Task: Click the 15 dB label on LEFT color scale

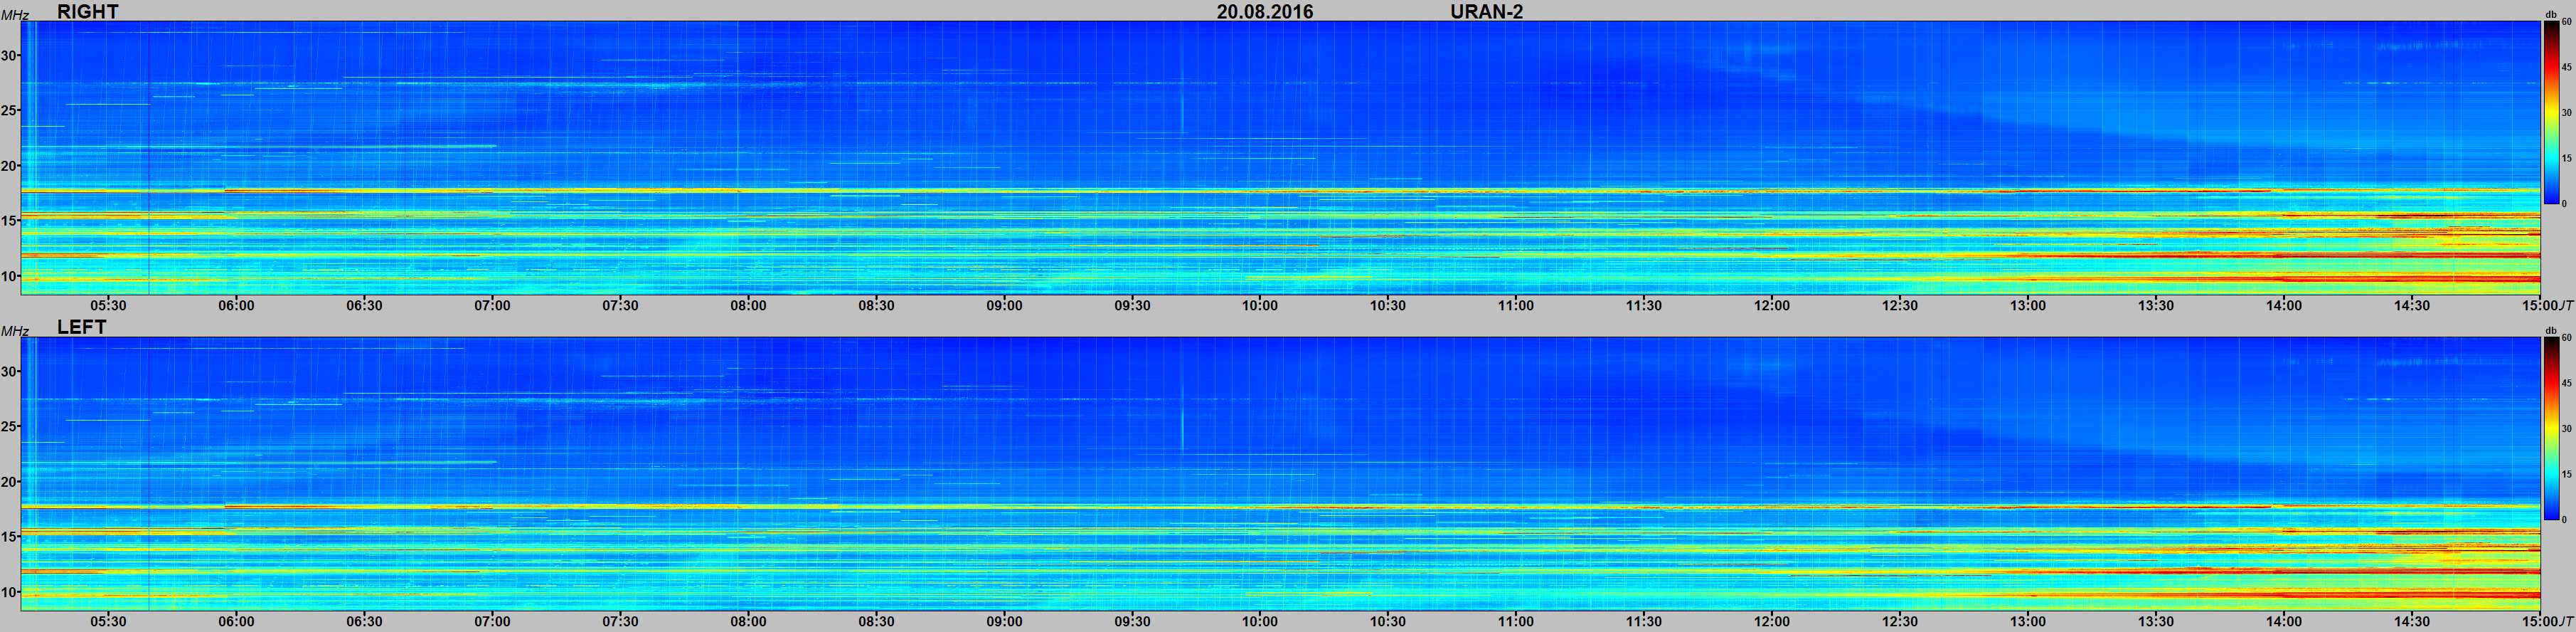Action: (2566, 475)
